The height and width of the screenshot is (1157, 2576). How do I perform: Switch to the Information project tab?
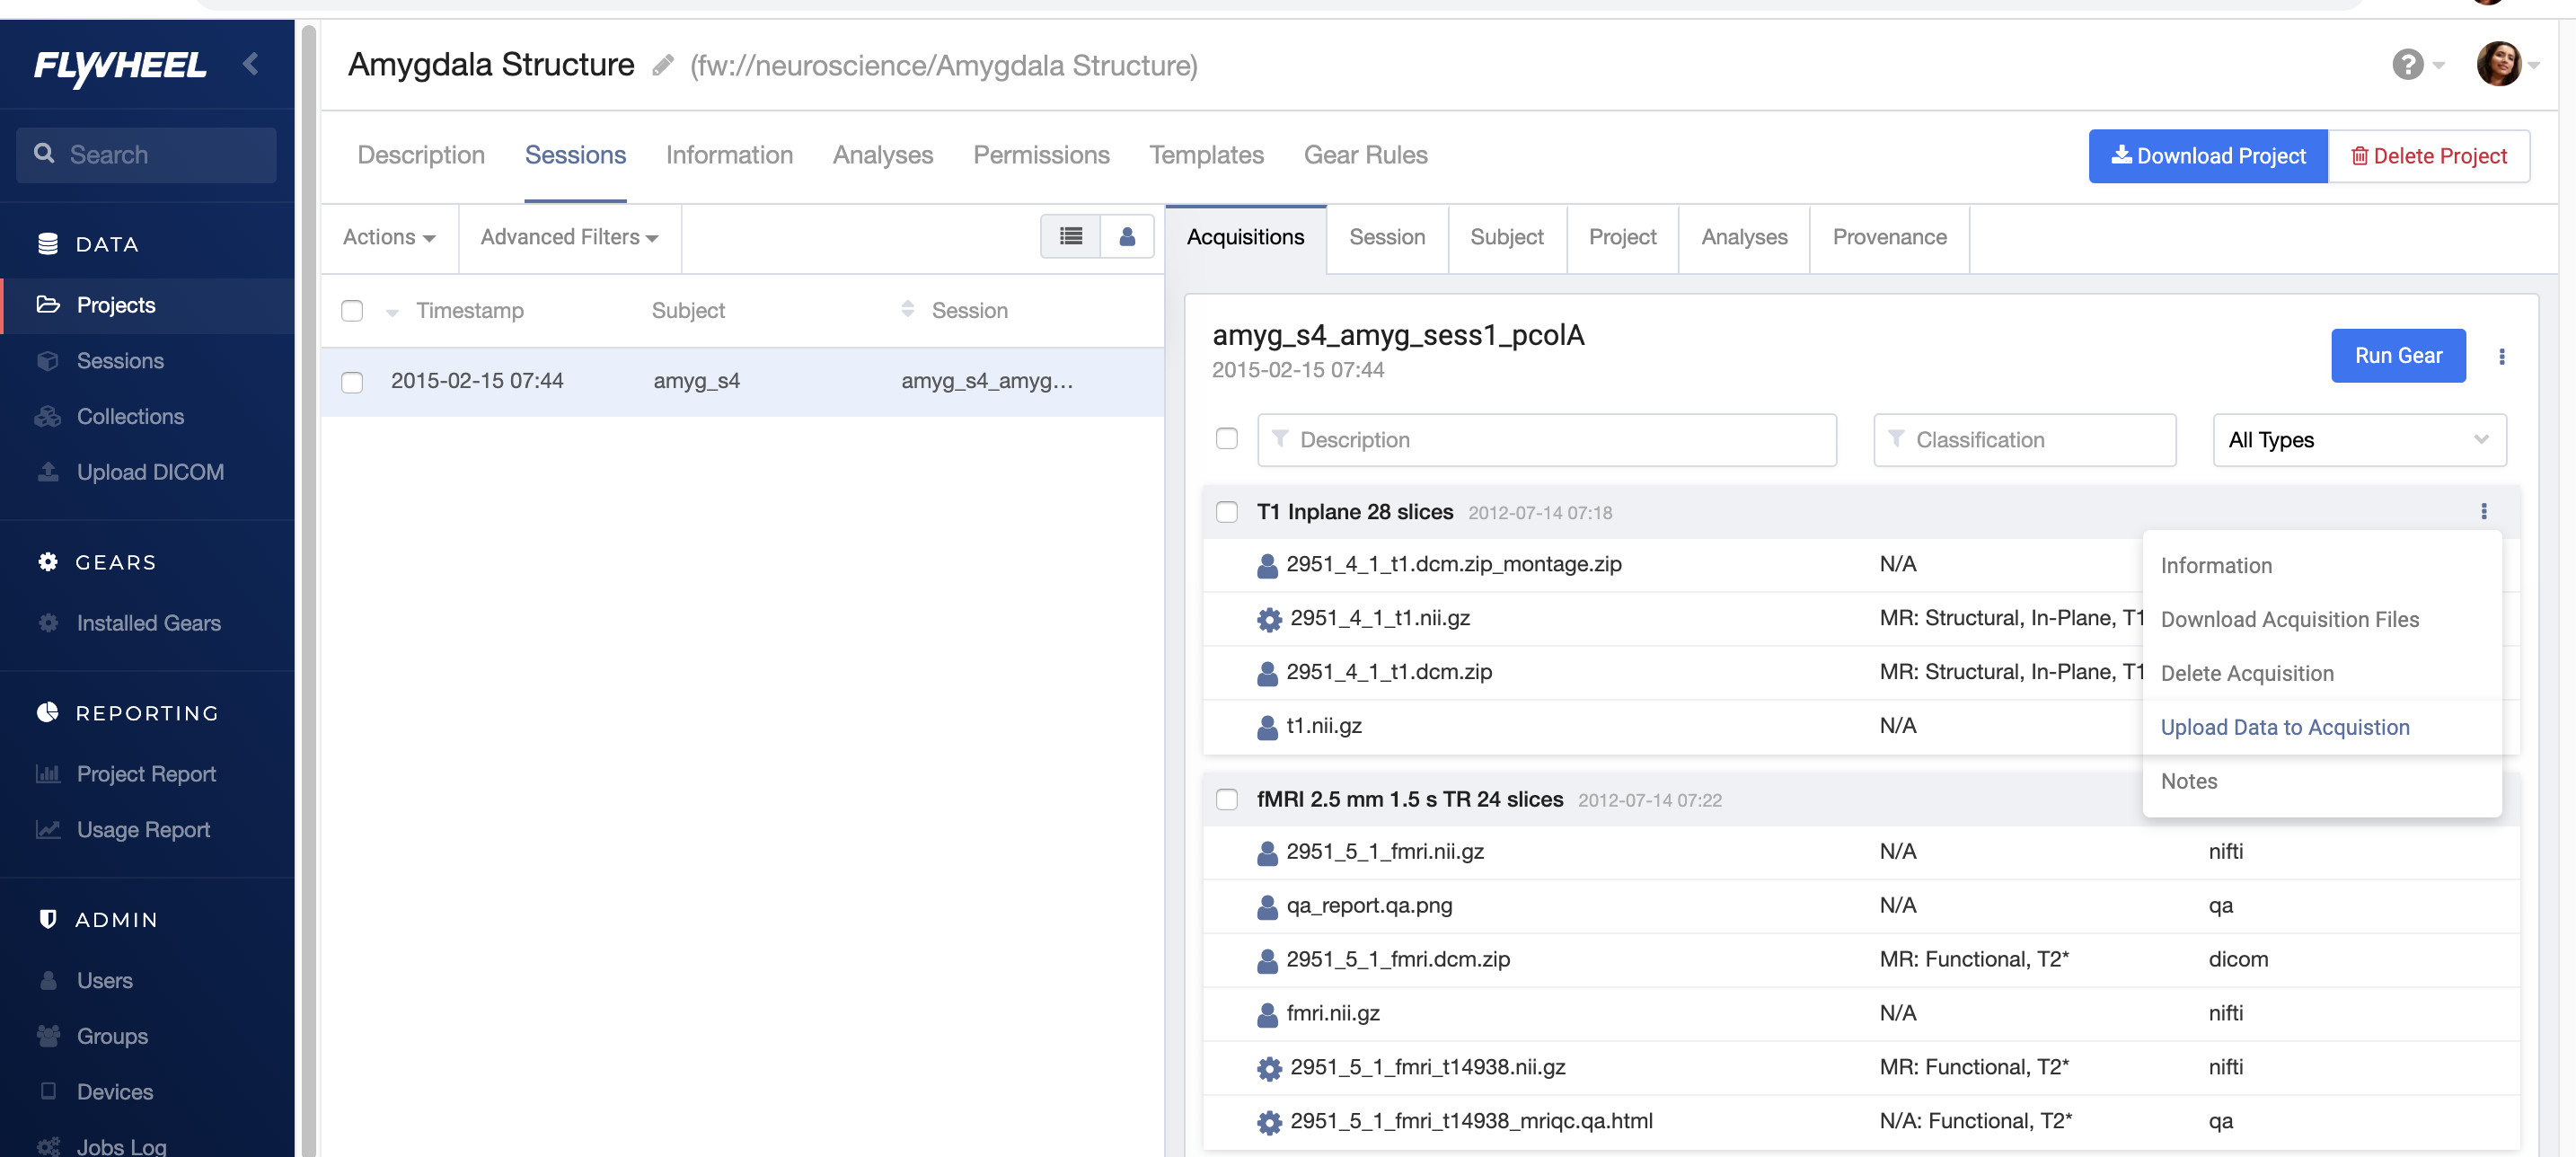tap(729, 155)
